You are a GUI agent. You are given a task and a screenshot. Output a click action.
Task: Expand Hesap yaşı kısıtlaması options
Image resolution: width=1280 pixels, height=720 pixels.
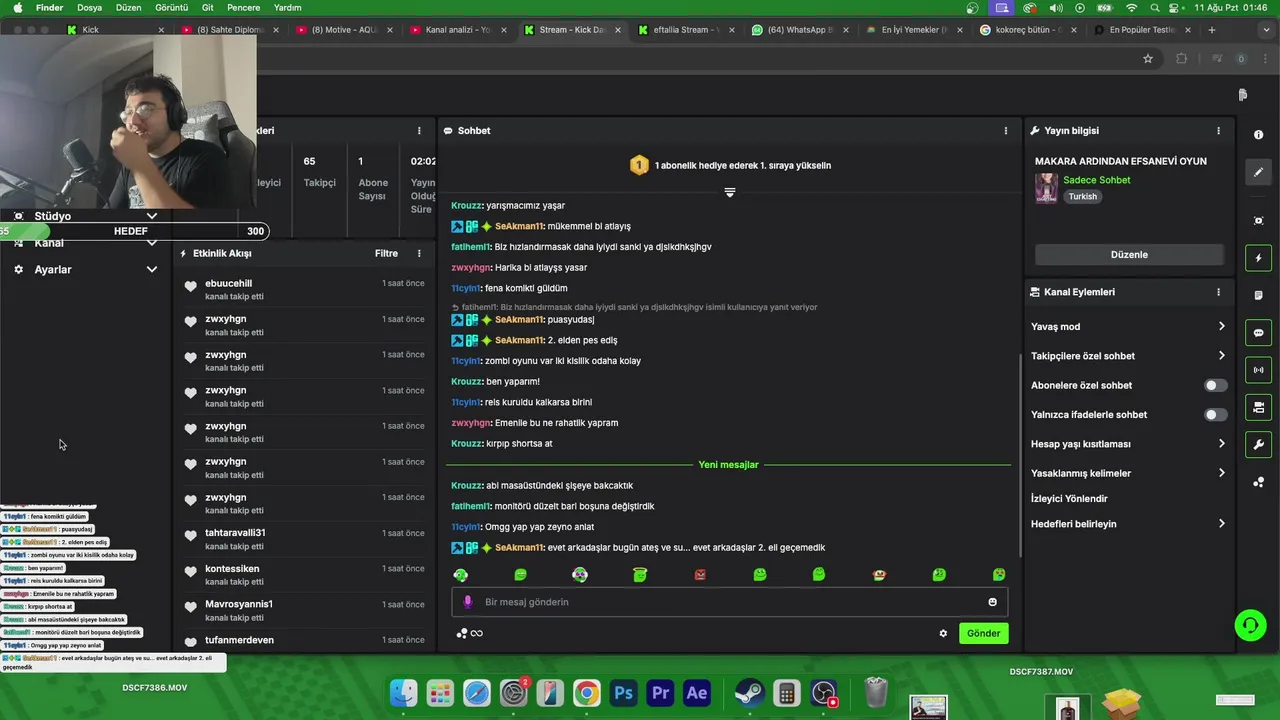[x=1128, y=444]
